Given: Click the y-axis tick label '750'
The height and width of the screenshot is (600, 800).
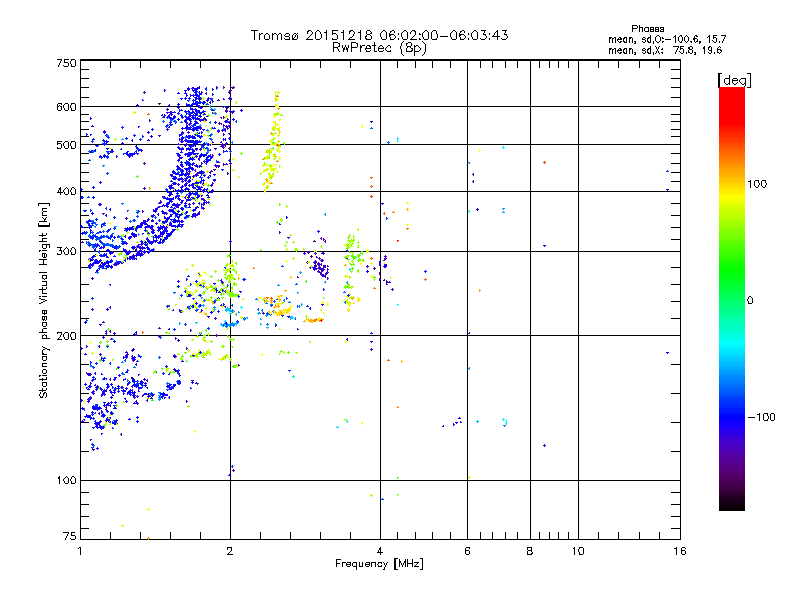Looking at the screenshot, I should point(66,63).
